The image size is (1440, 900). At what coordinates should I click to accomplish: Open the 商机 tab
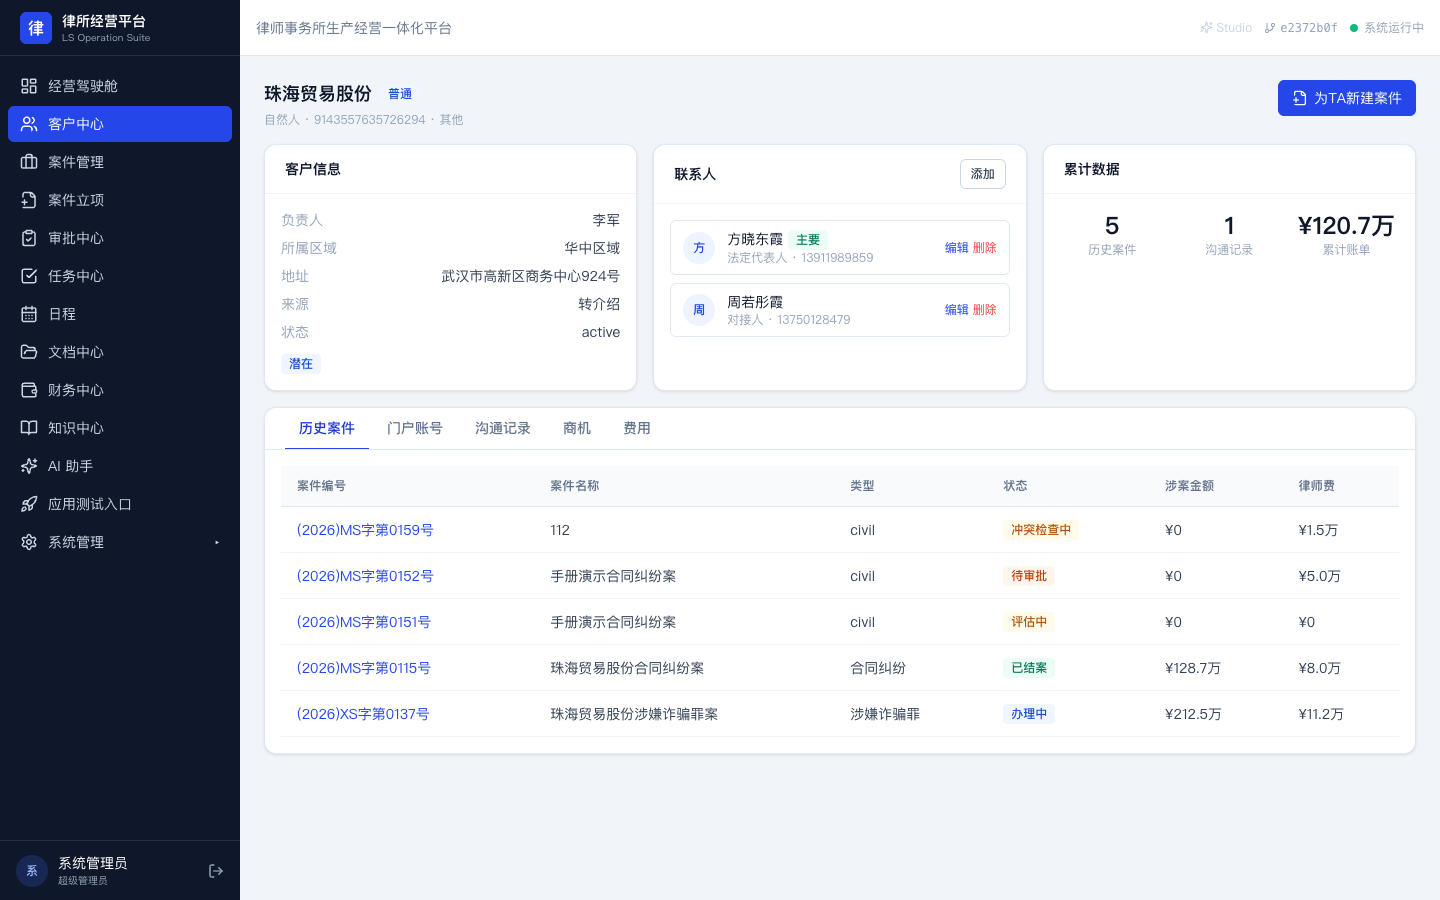coord(577,428)
